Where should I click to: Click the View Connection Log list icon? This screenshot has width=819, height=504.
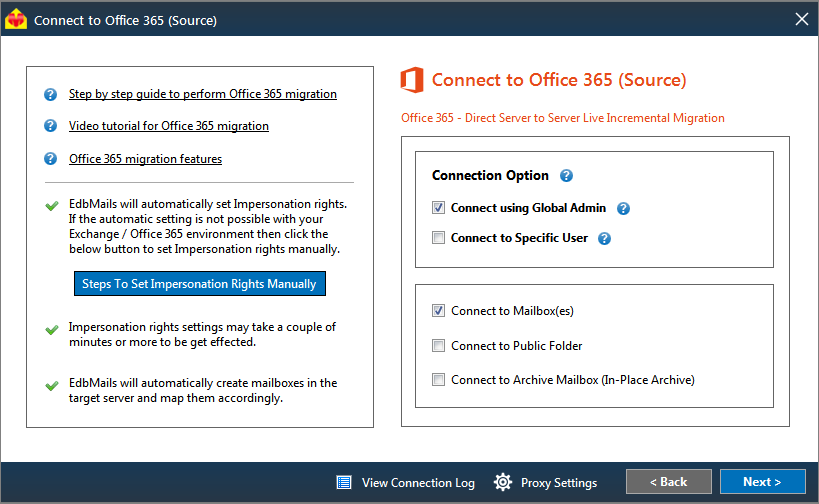(x=344, y=483)
